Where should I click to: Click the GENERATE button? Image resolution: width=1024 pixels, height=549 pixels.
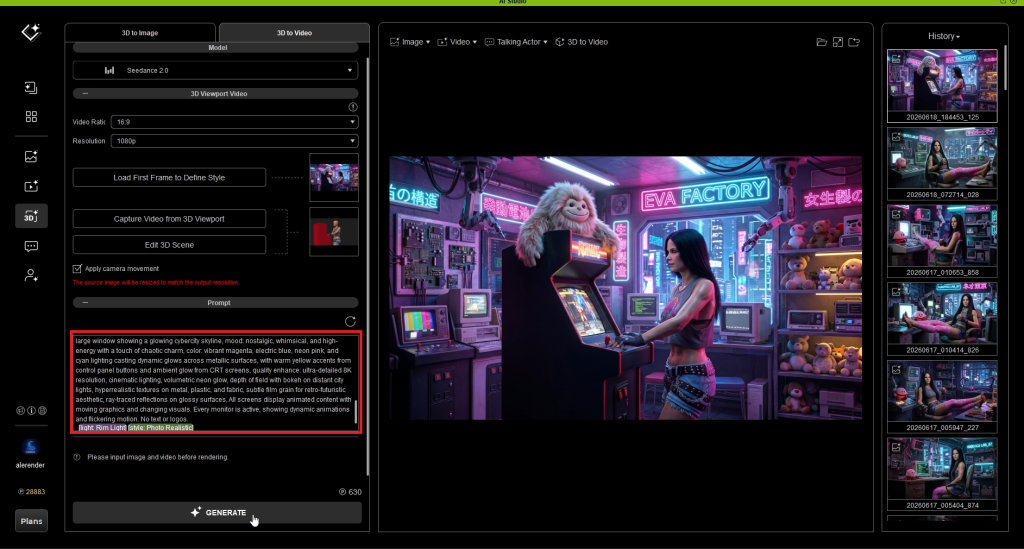pos(217,512)
